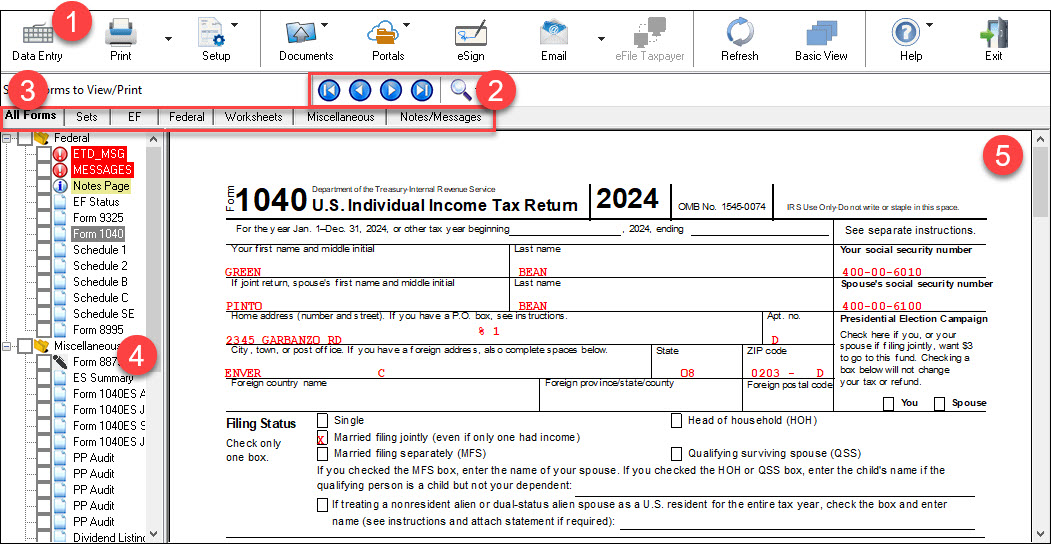Go to the next form page

pos(391,90)
